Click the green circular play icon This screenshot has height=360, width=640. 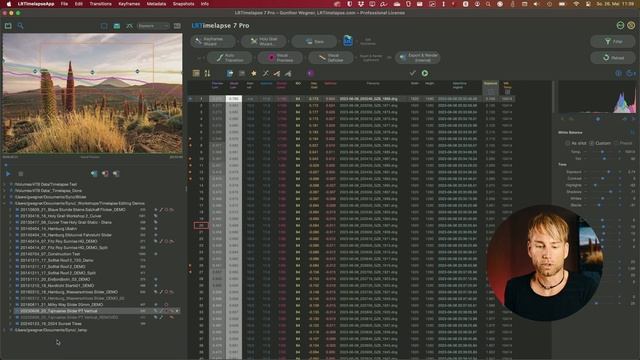click(x=425, y=73)
